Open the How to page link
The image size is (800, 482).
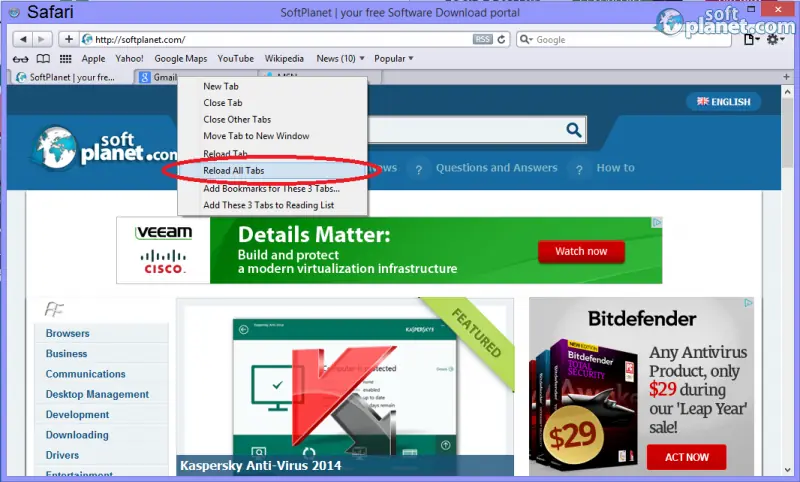tap(616, 168)
